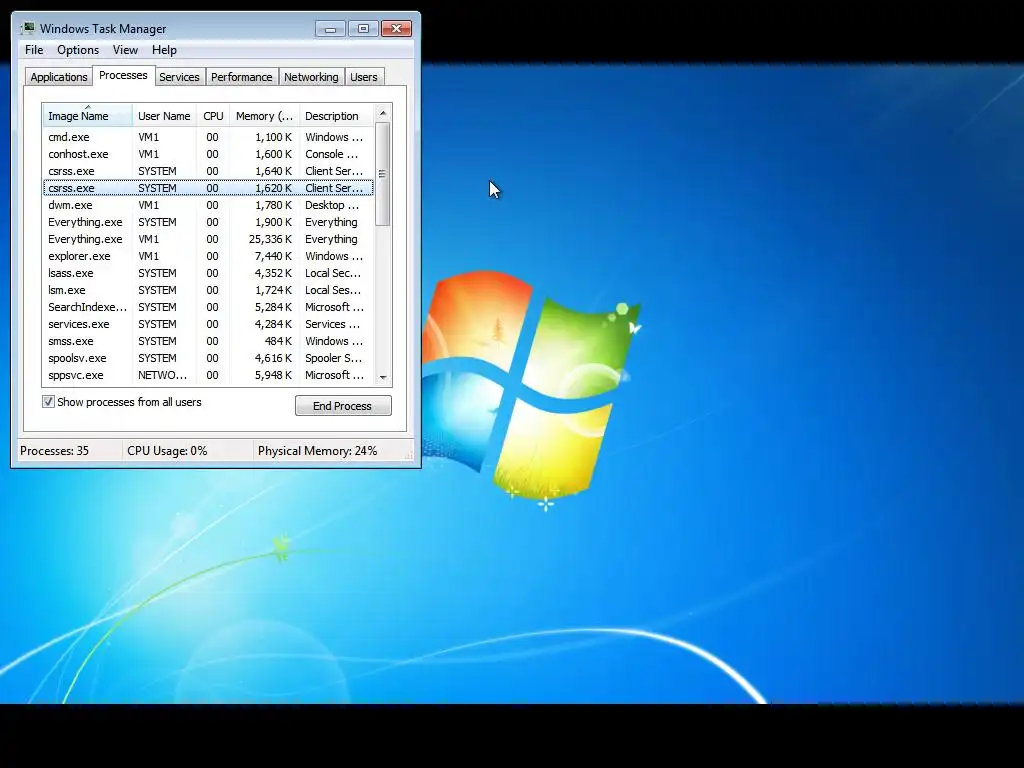Select Everything.exe run by SYSTEM
Image resolution: width=1024 pixels, height=768 pixels.
pos(208,222)
